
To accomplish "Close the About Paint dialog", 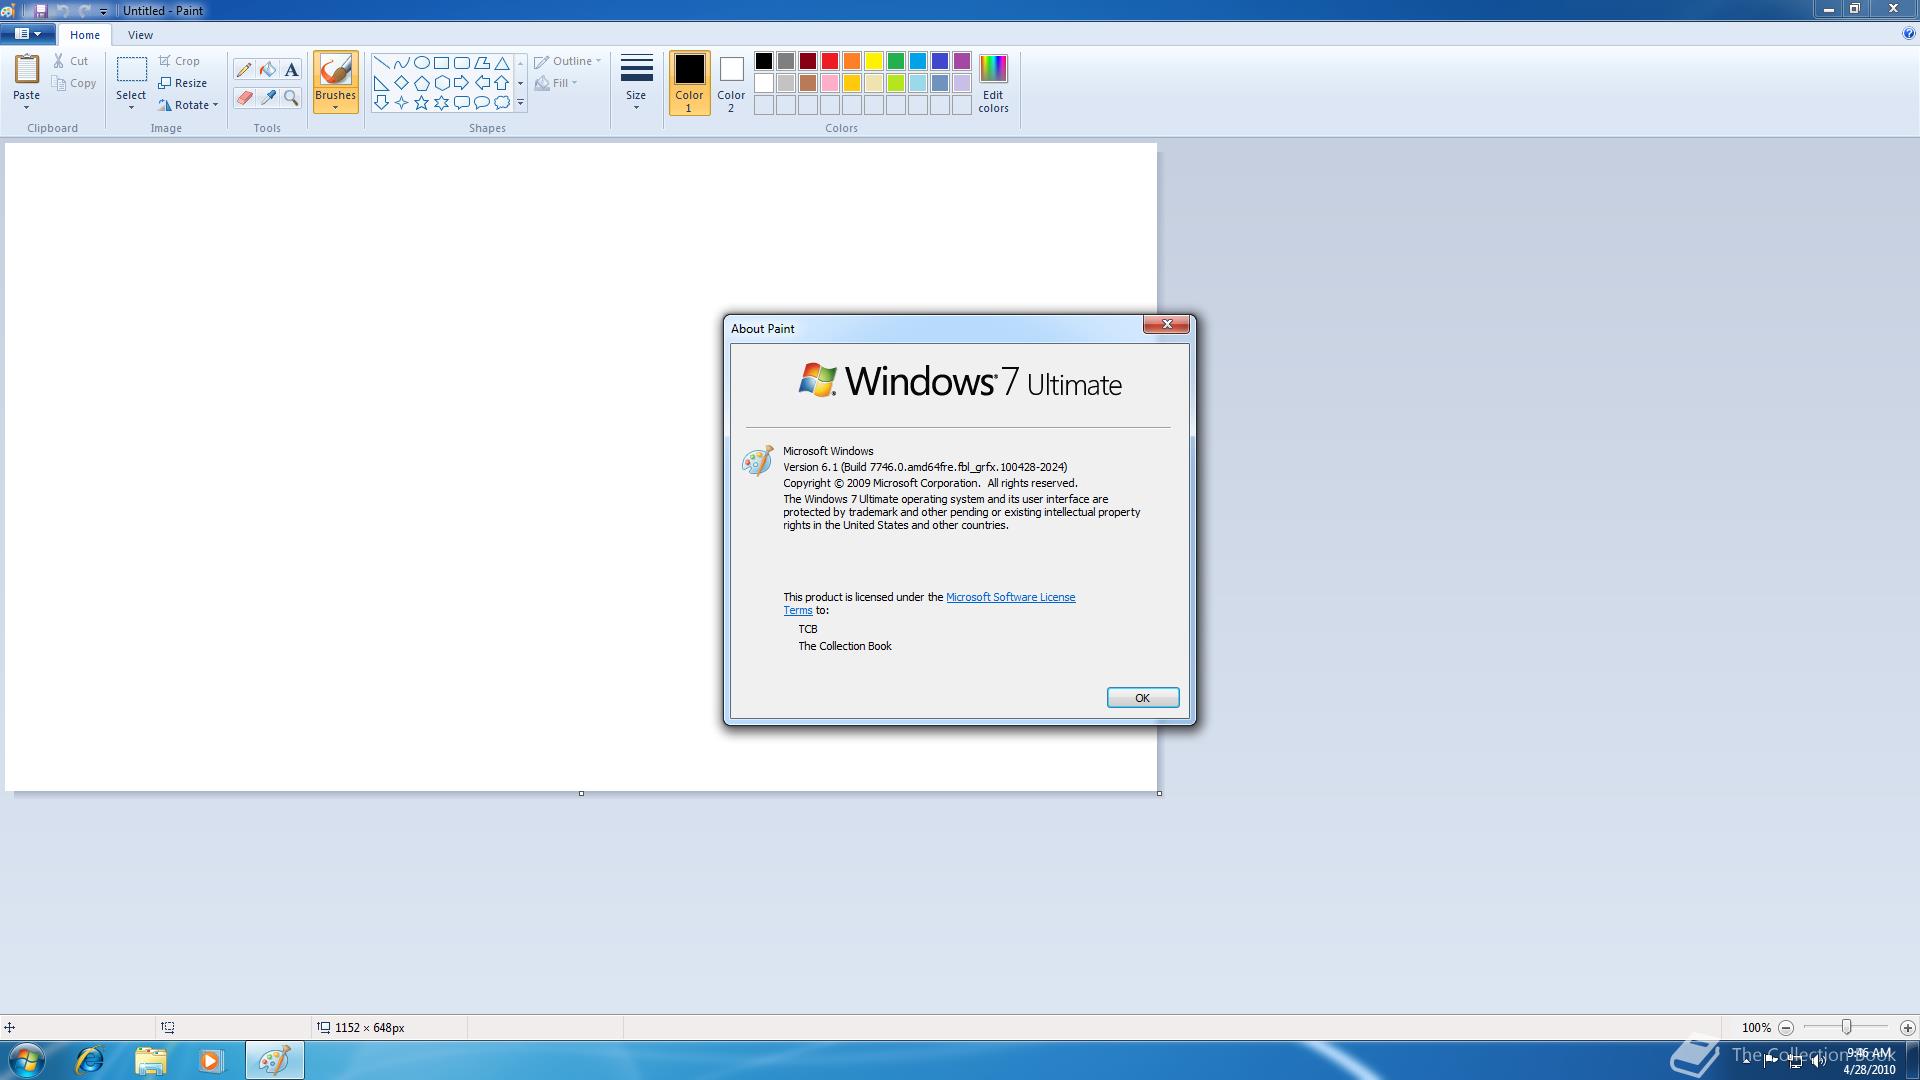I will (1166, 325).
